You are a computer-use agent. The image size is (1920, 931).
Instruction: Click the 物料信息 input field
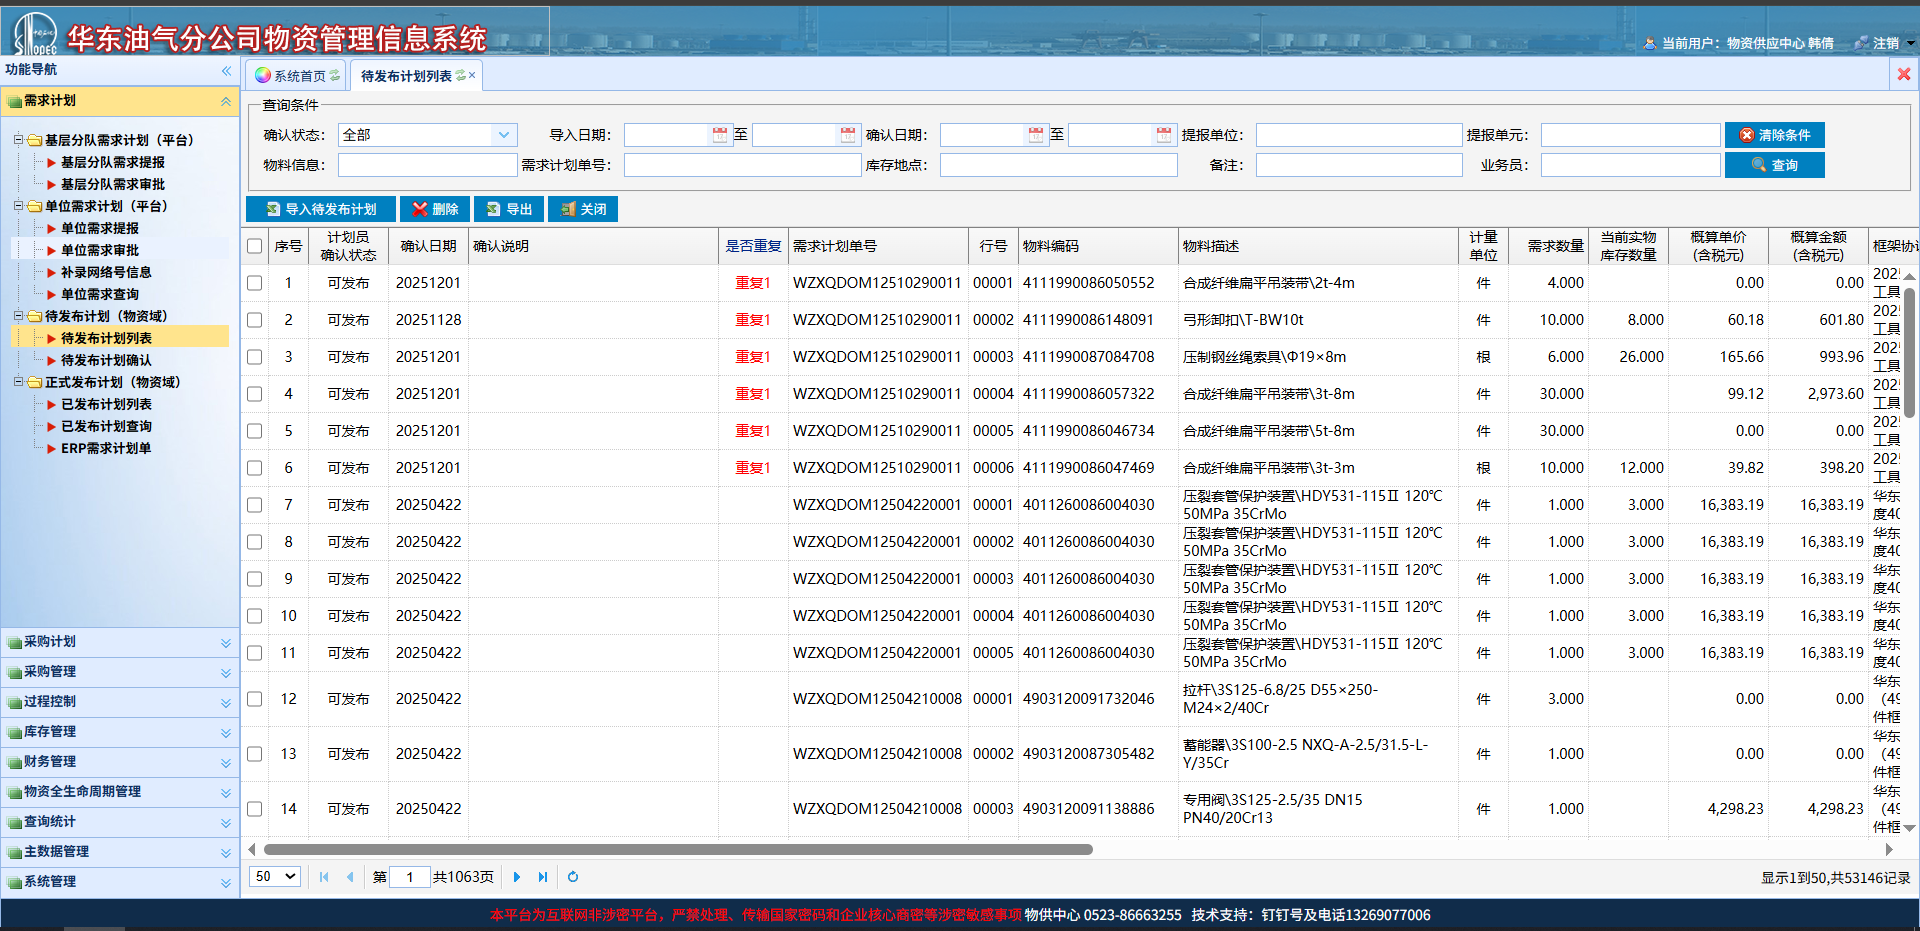(x=428, y=165)
